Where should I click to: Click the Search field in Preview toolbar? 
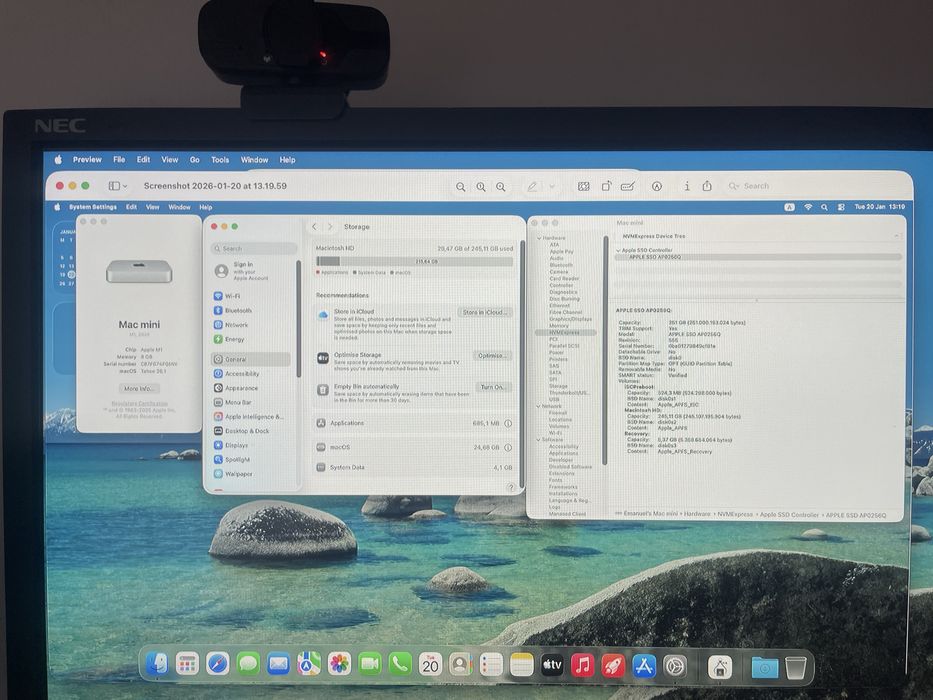pos(813,186)
